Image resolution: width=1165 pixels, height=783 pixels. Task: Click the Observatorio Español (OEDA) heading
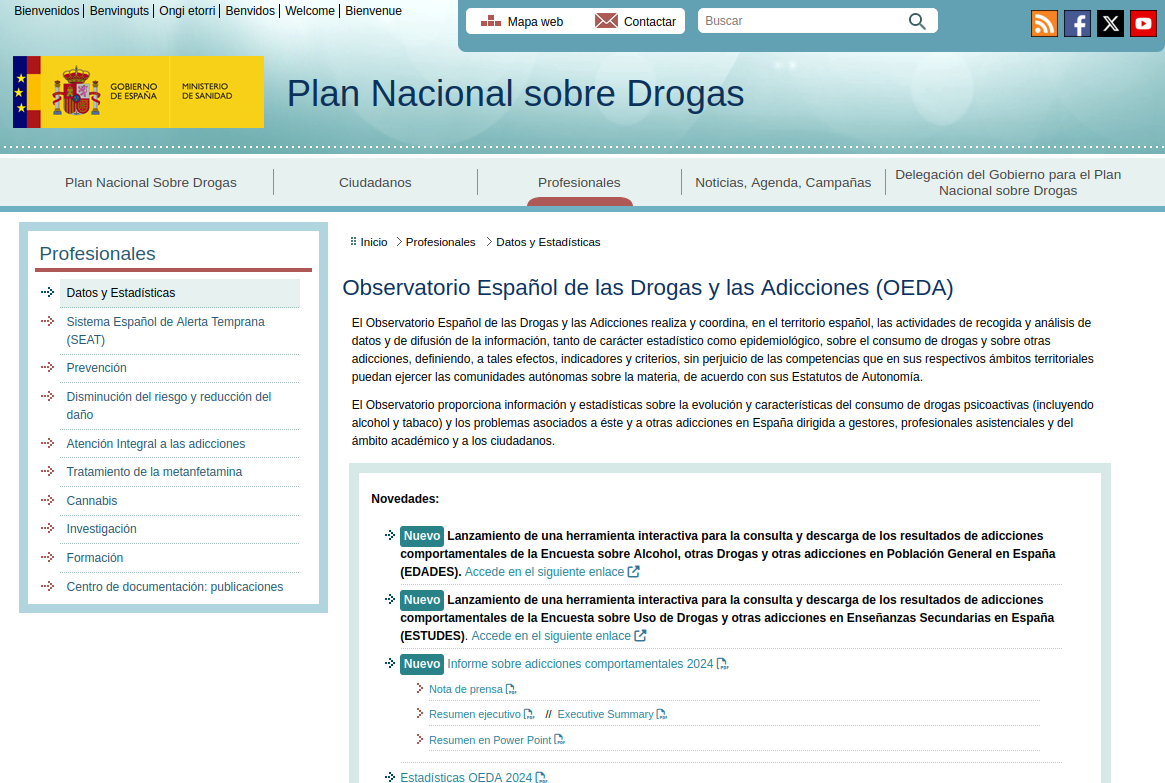pyautogui.click(x=647, y=287)
